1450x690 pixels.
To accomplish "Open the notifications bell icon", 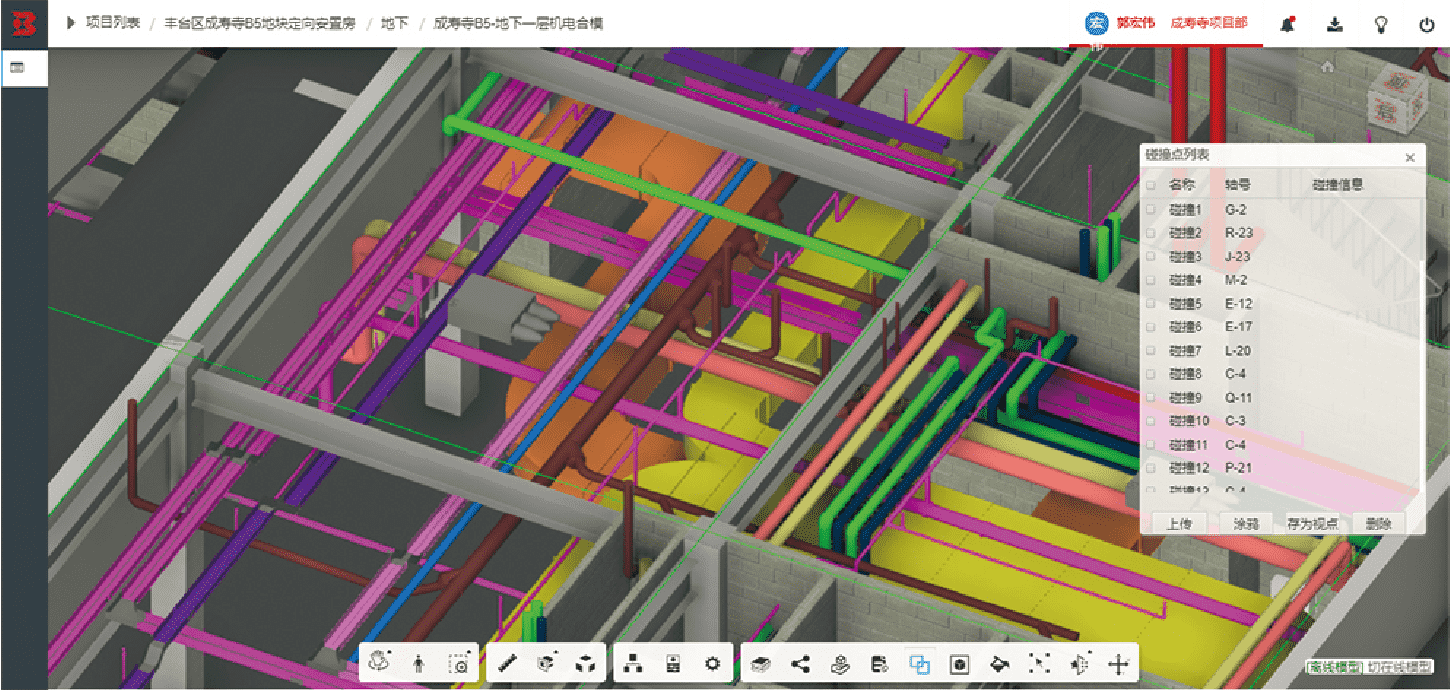I will pyautogui.click(x=1288, y=24).
